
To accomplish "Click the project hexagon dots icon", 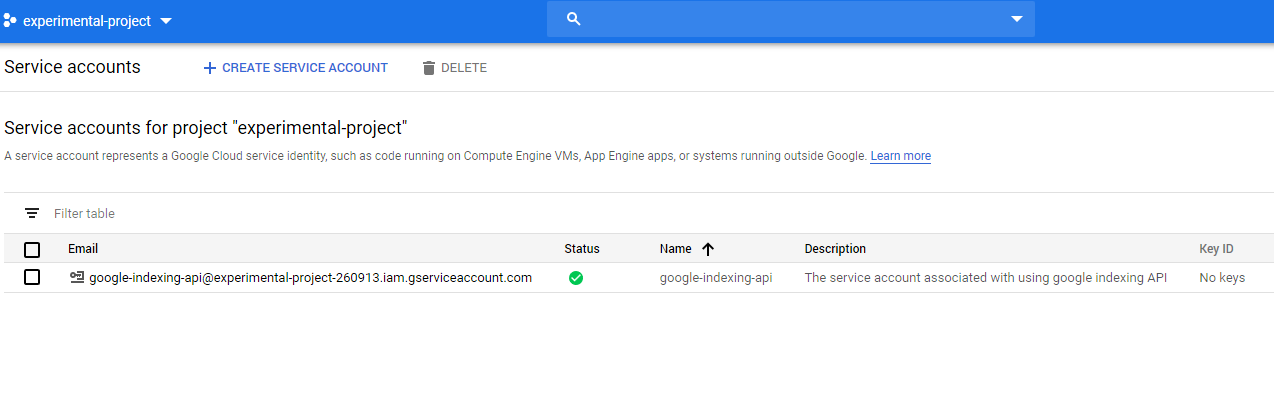I will [x=10, y=20].
